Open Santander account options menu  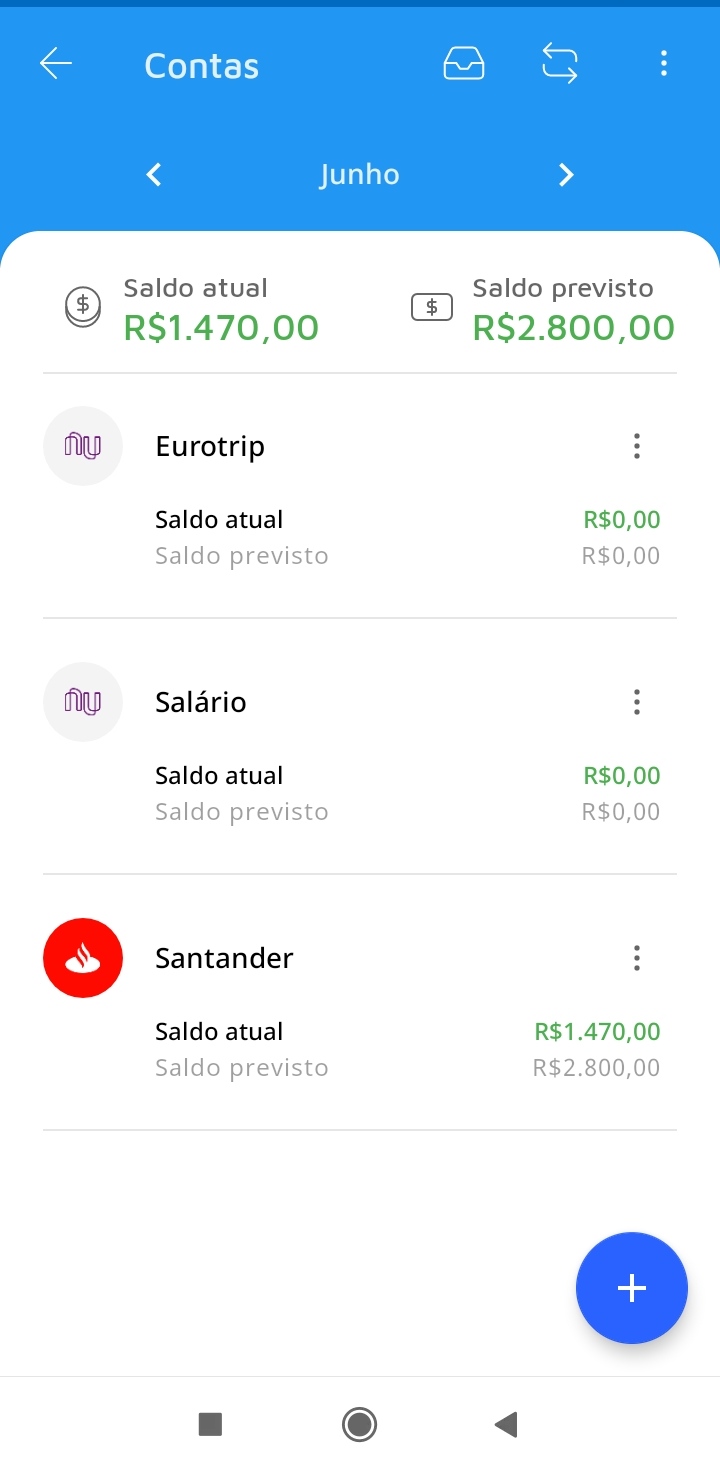tap(636, 958)
